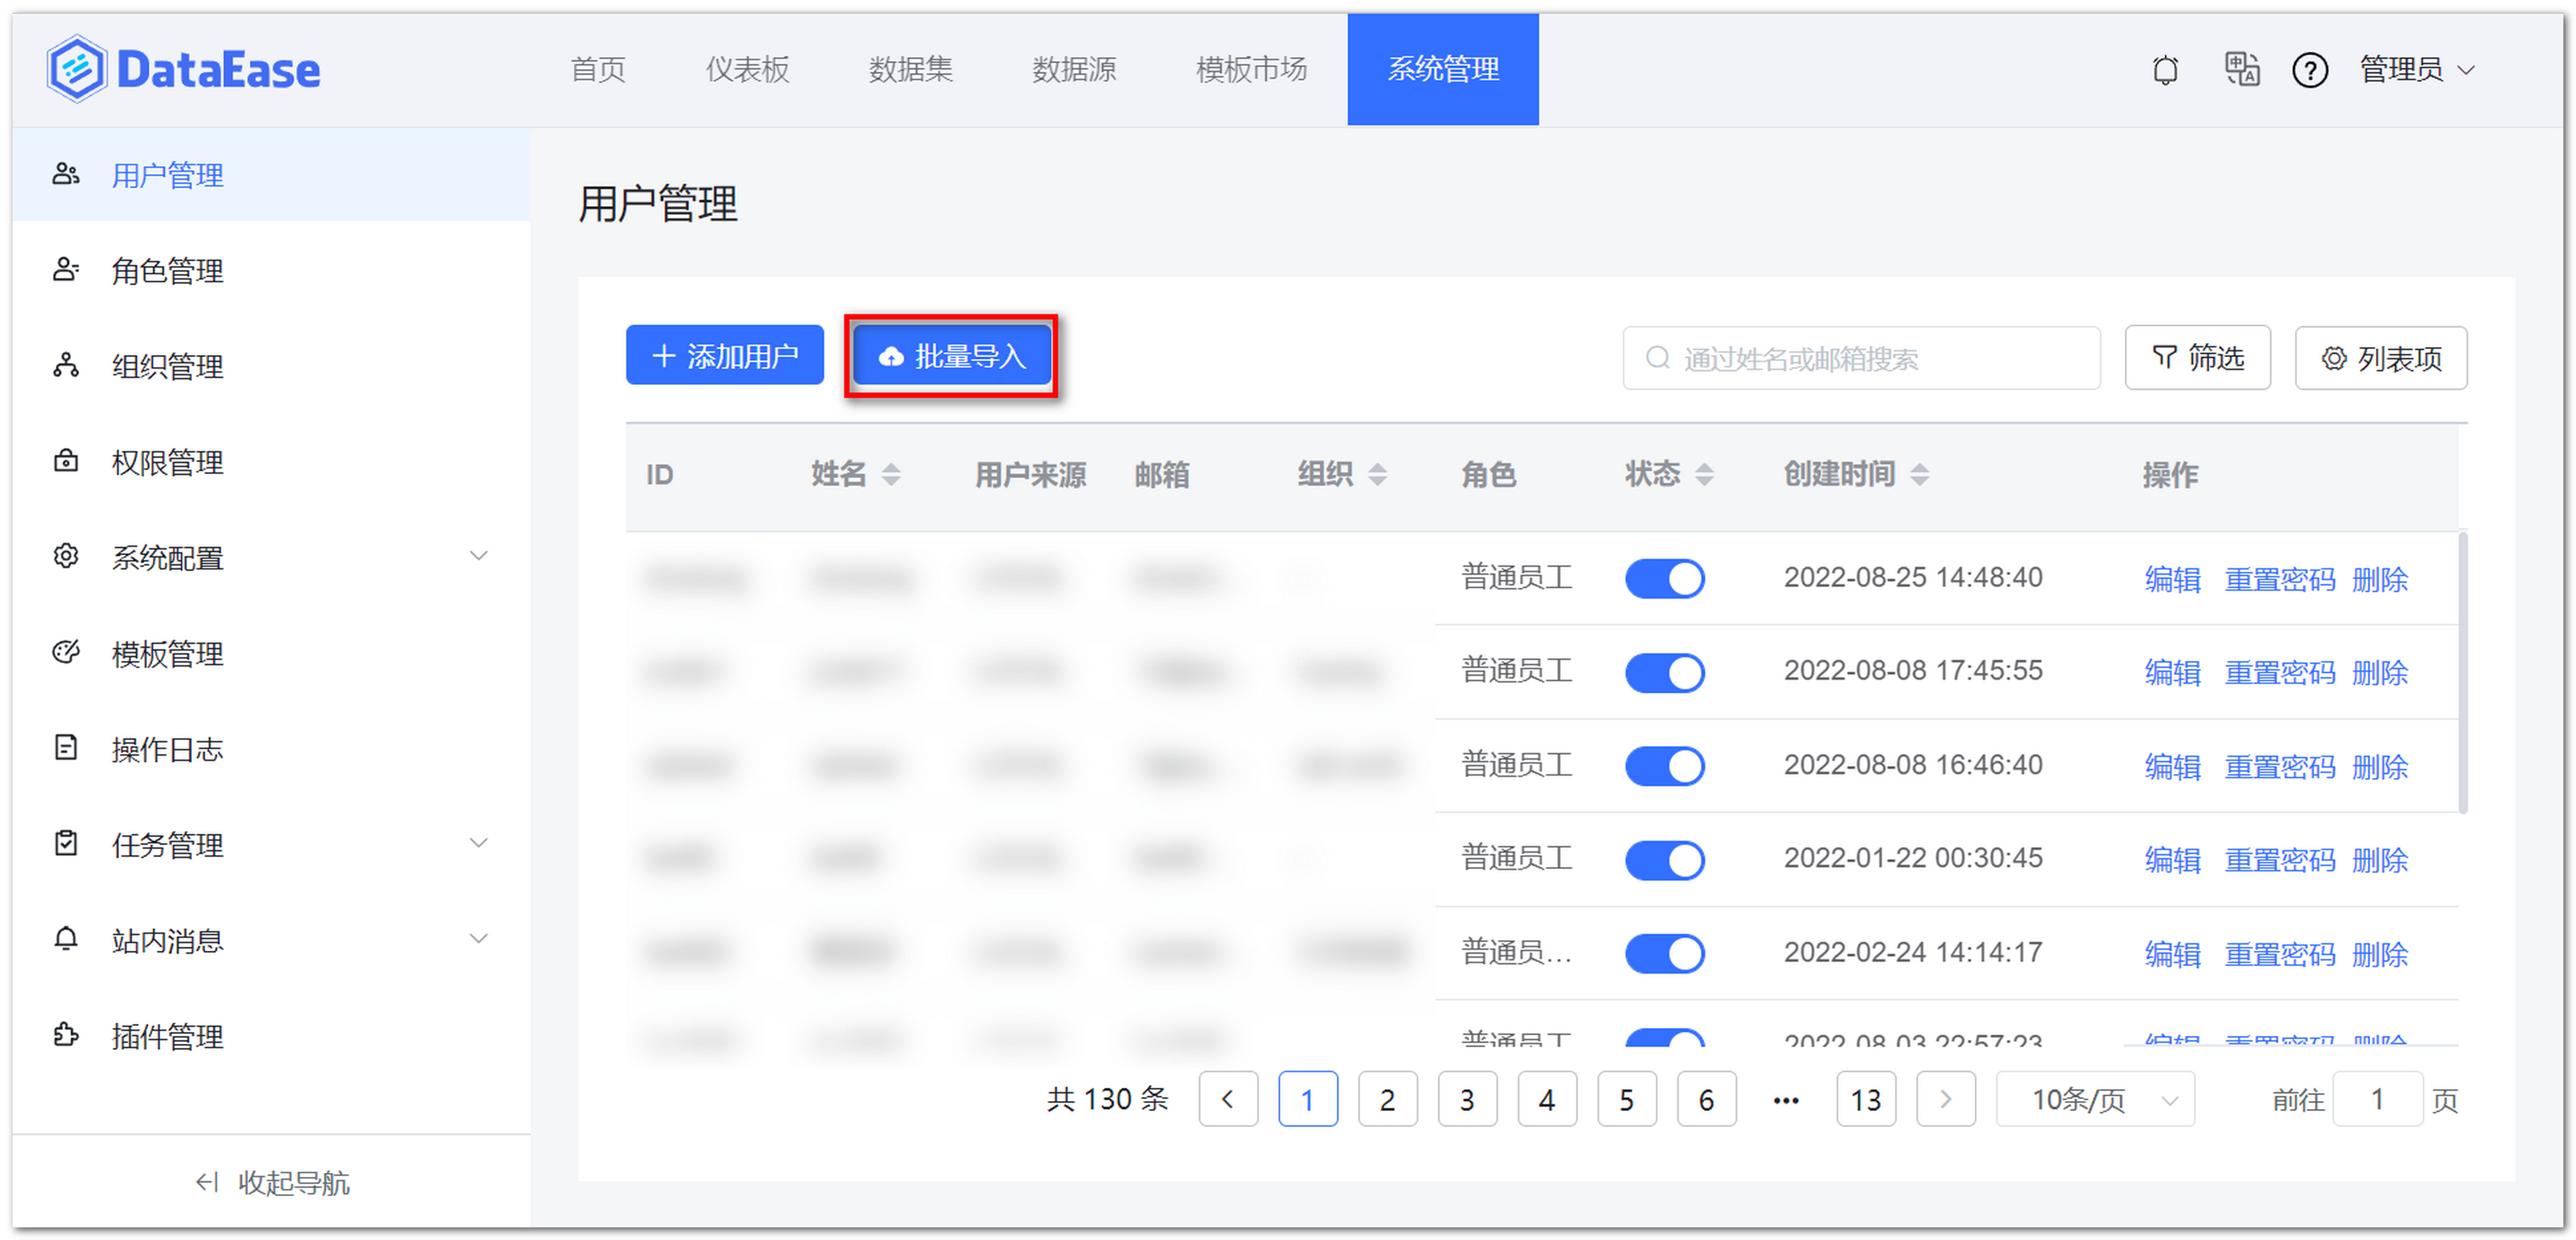2576x1240 pixels.
Task: Click the 权限管理 lock icon
Action: [x=66, y=461]
